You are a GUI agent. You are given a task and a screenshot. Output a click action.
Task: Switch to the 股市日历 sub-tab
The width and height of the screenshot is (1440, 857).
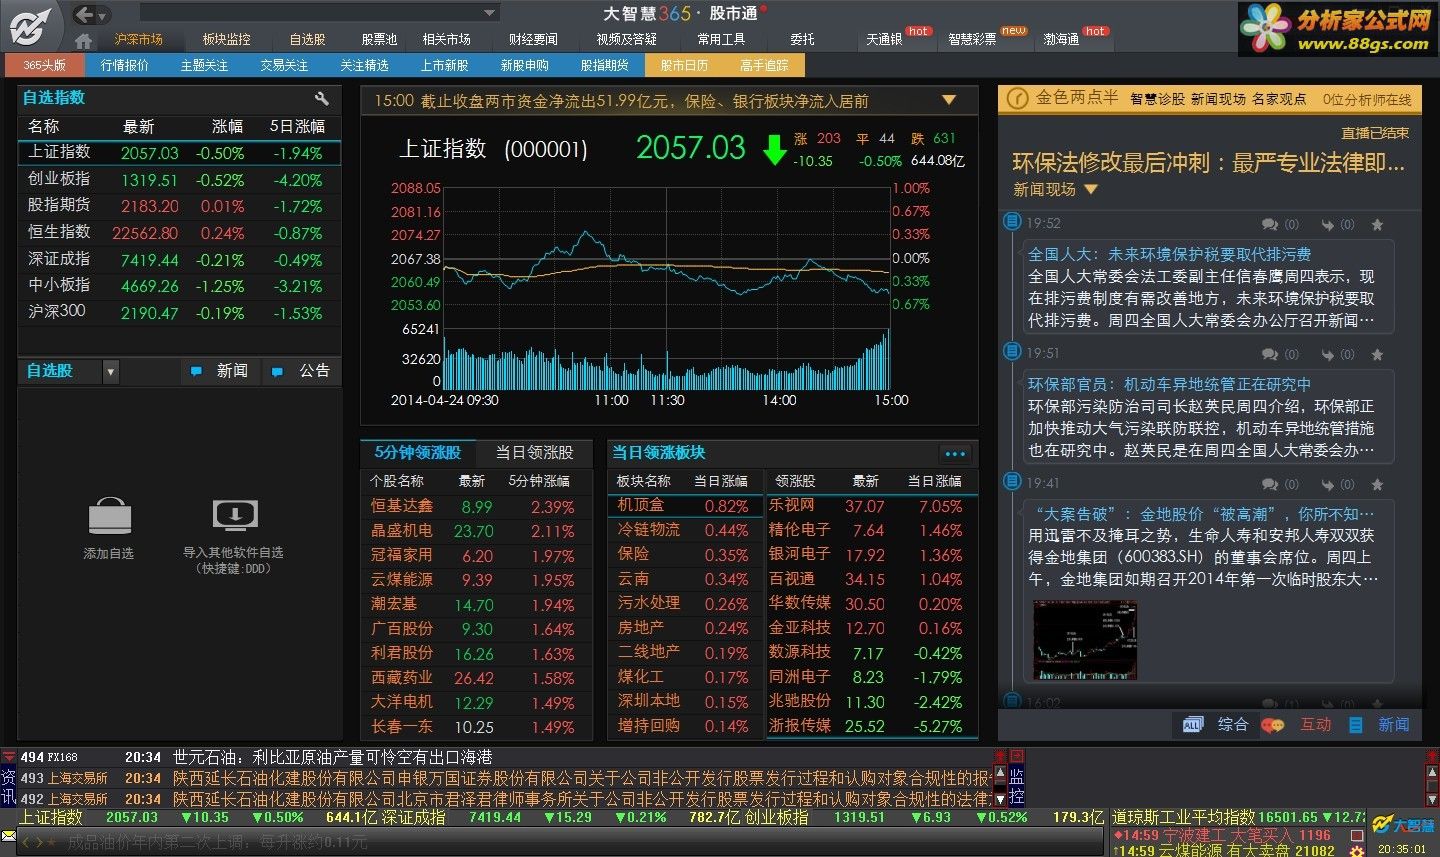684,65
